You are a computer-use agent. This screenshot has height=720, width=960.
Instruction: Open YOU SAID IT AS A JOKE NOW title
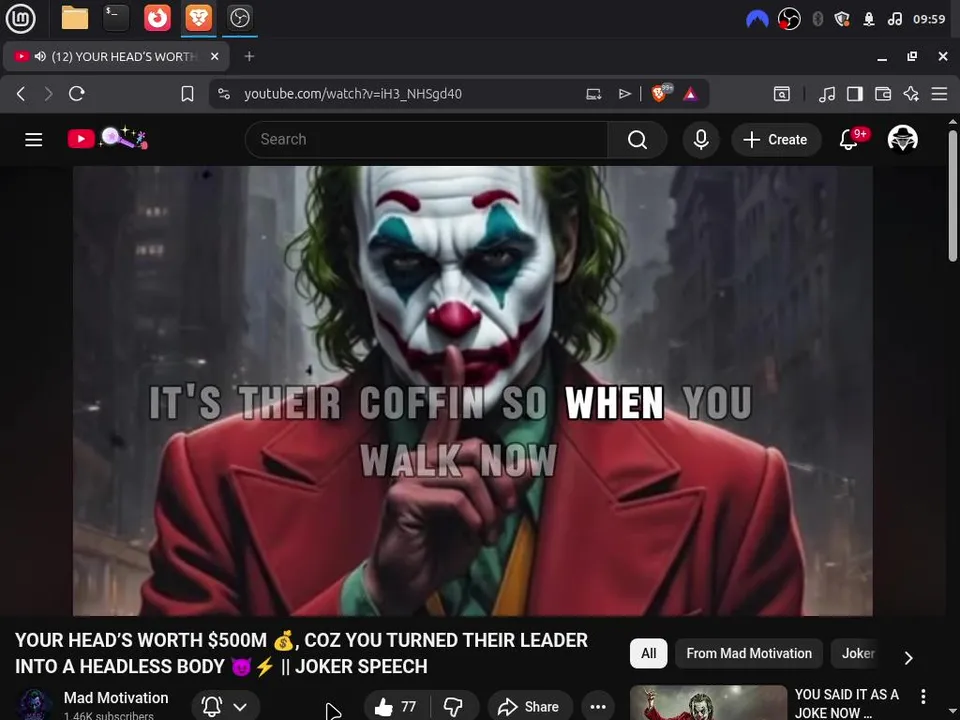click(x=847, y=703)
